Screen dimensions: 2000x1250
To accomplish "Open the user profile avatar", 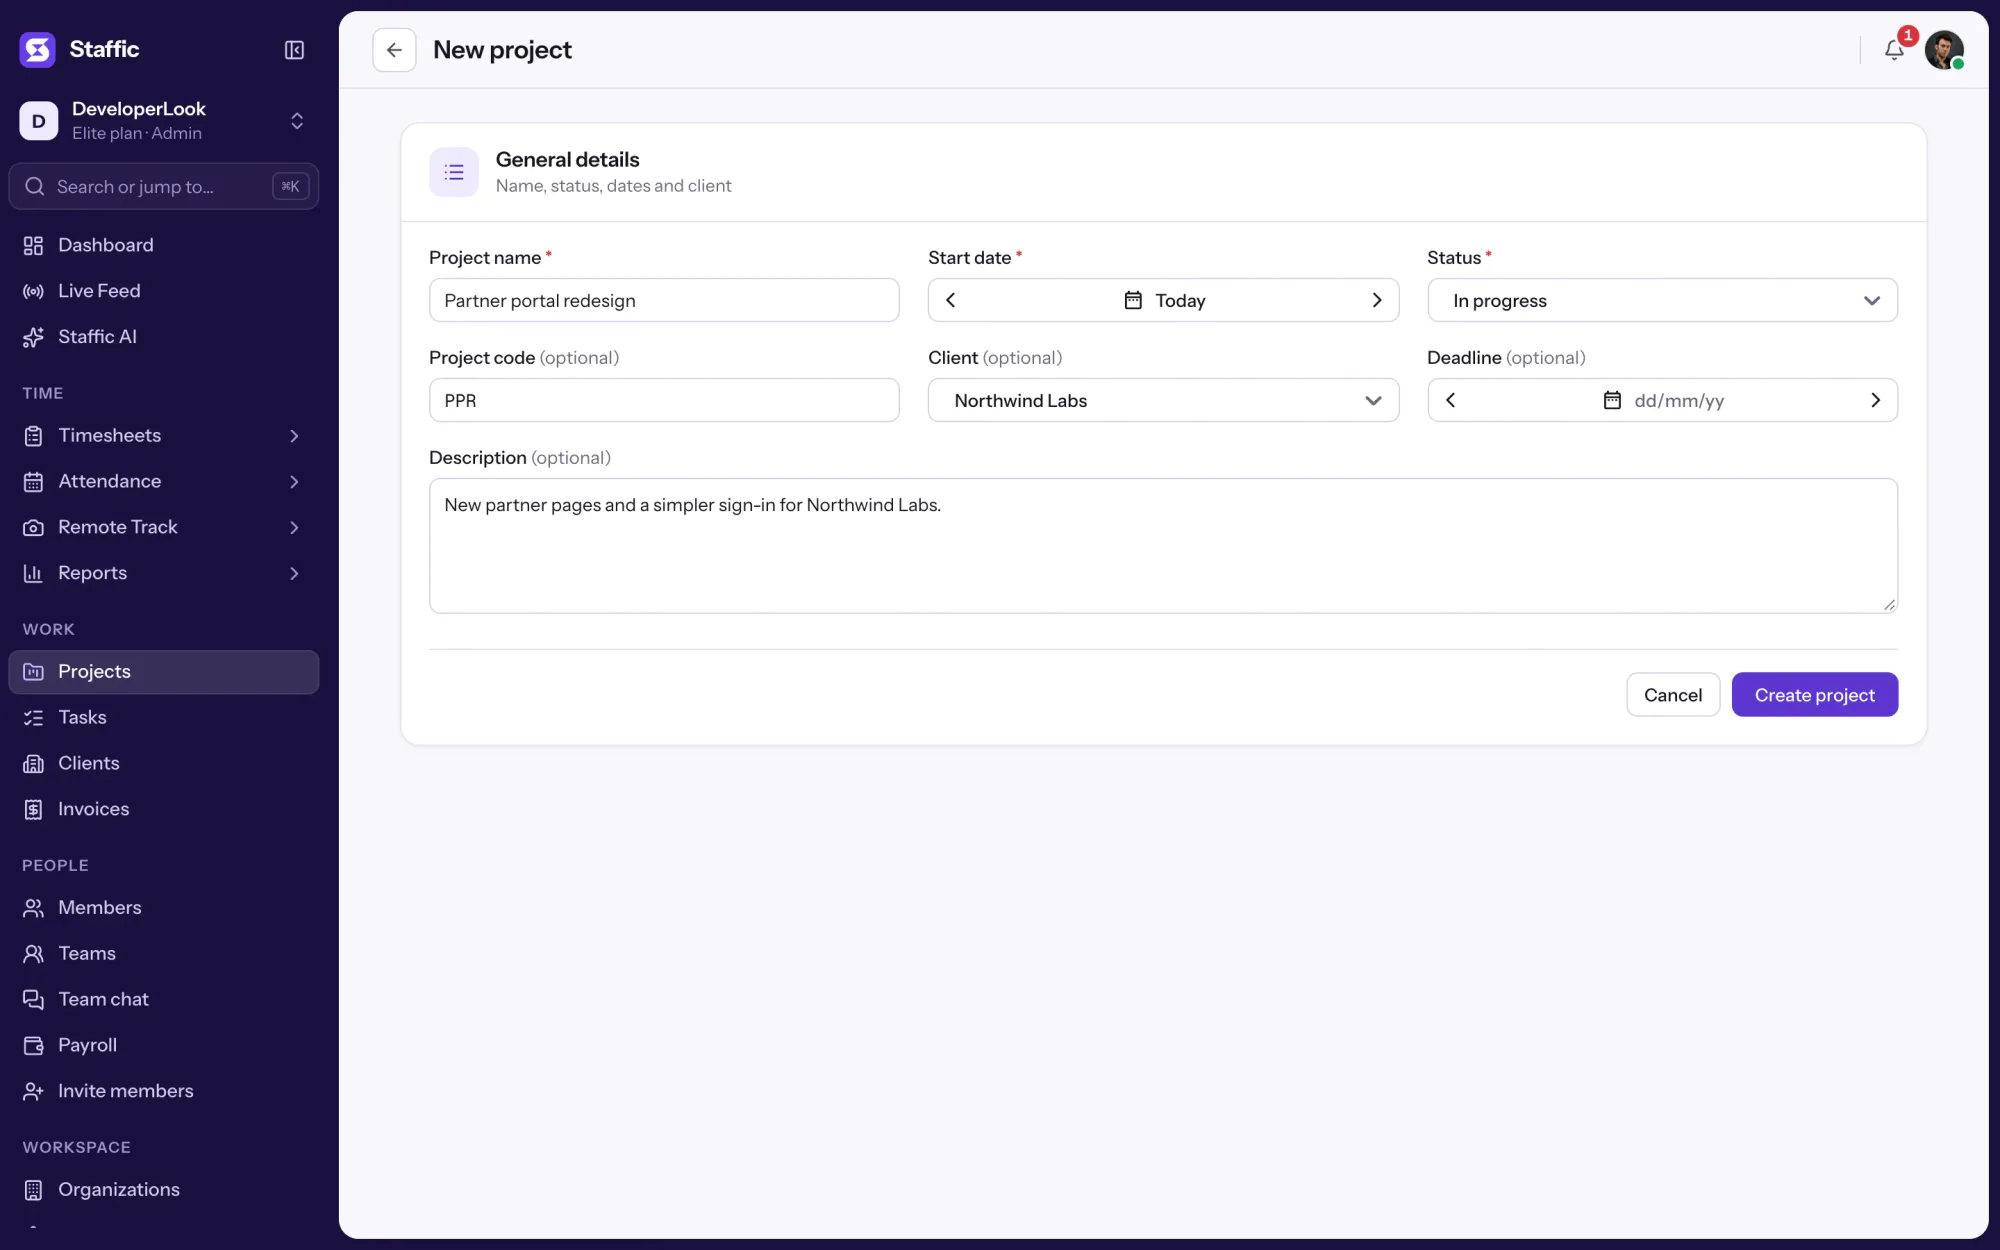I will (x=1944, y=50).
